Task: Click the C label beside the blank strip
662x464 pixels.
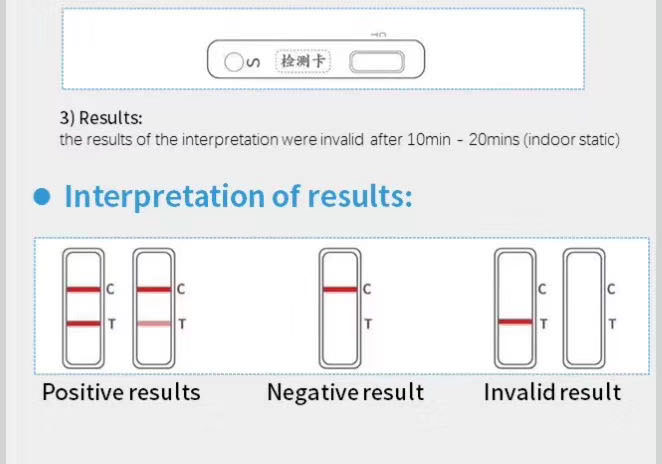Action: click(611, 289)
